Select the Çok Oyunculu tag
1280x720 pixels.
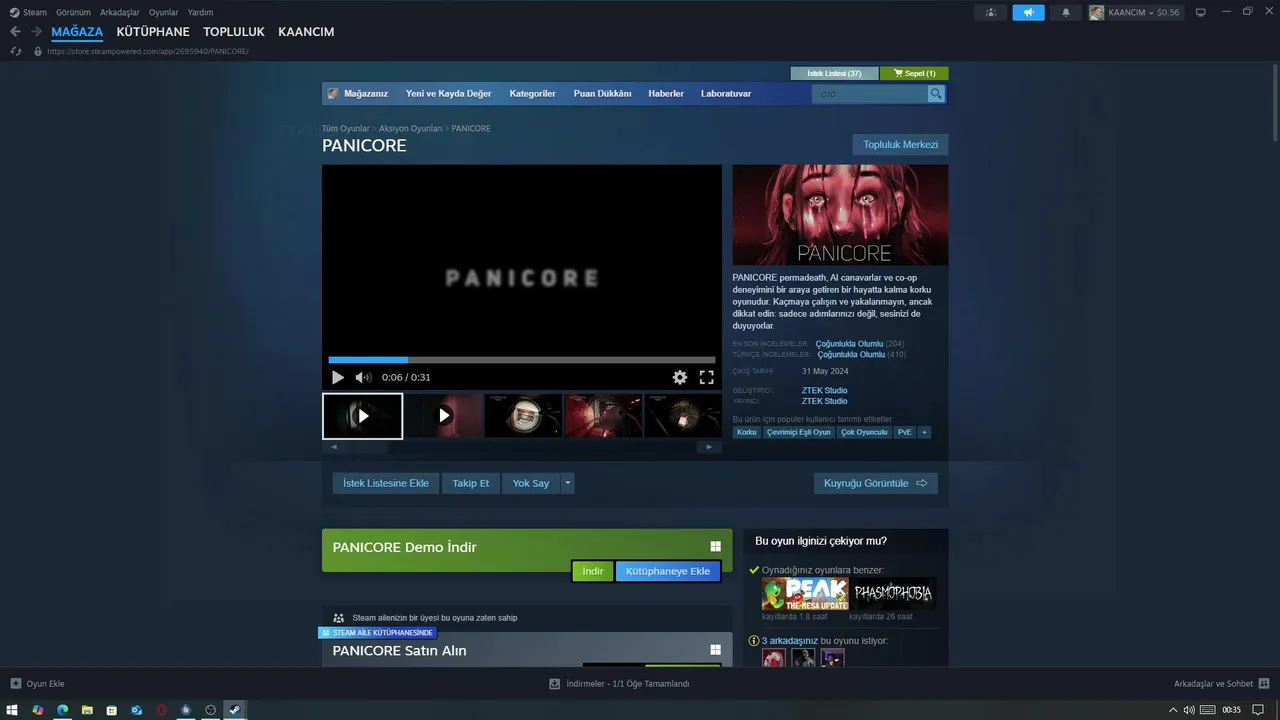pos(864,433)
